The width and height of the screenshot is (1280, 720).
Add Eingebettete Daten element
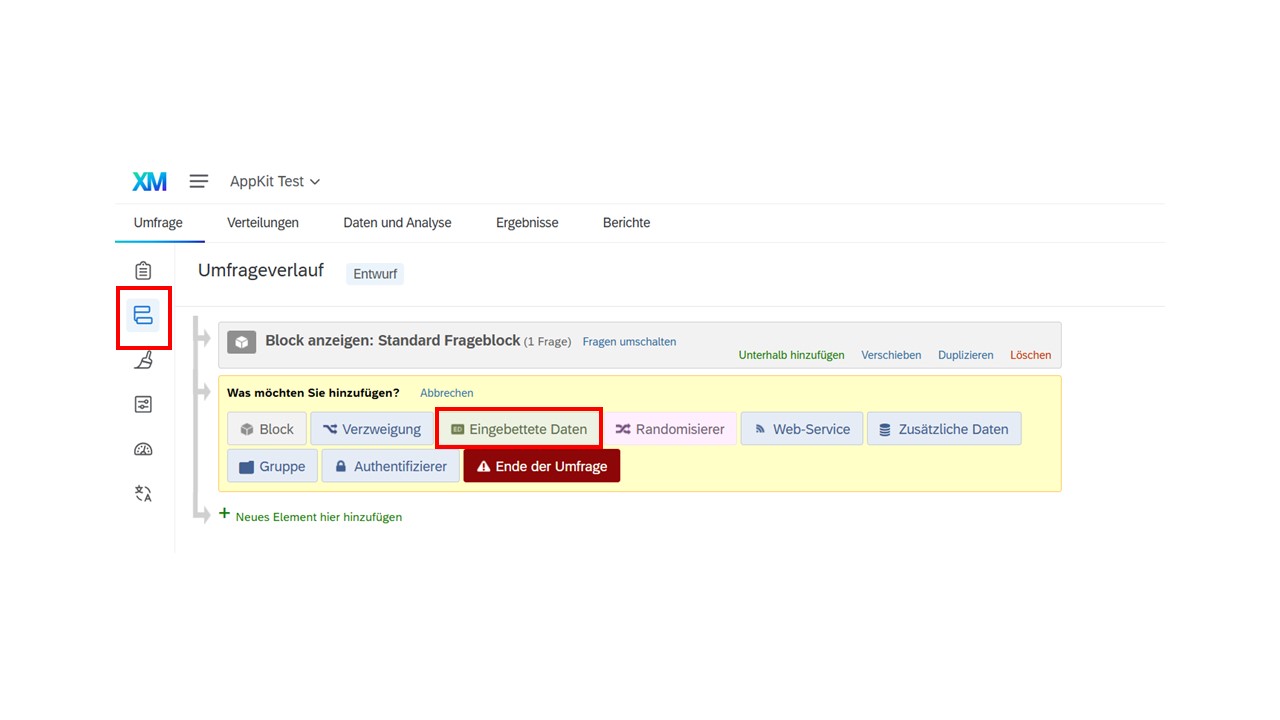(519, 429)
